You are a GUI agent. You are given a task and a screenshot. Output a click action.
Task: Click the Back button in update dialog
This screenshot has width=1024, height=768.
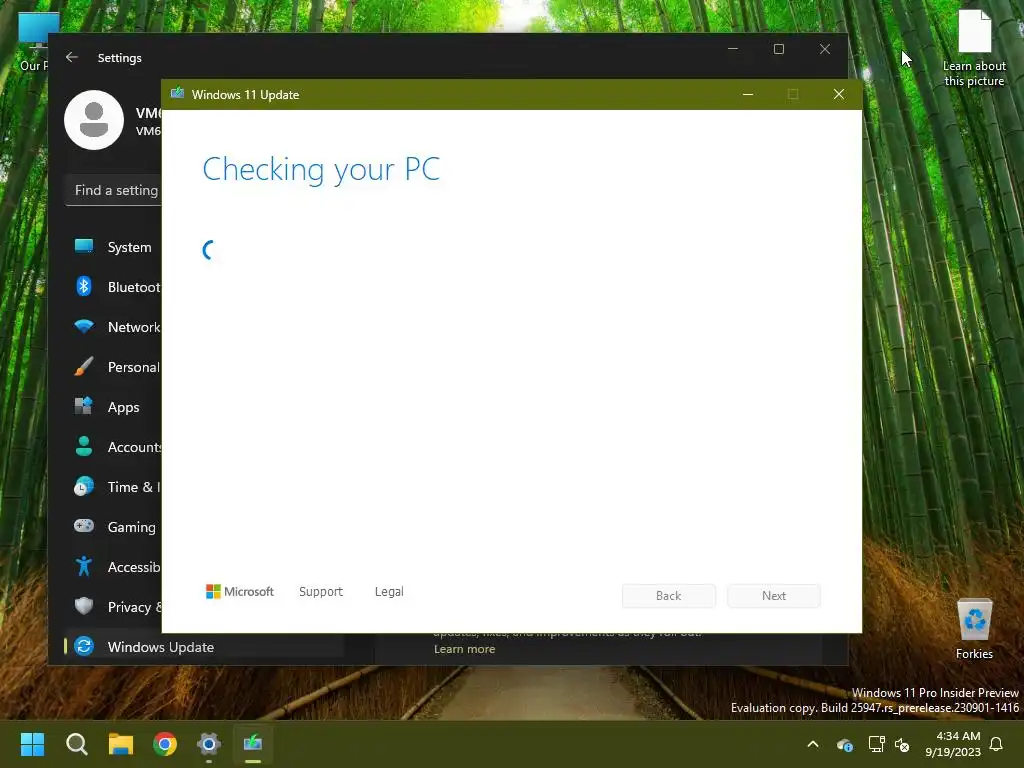[x=669, y=596]
